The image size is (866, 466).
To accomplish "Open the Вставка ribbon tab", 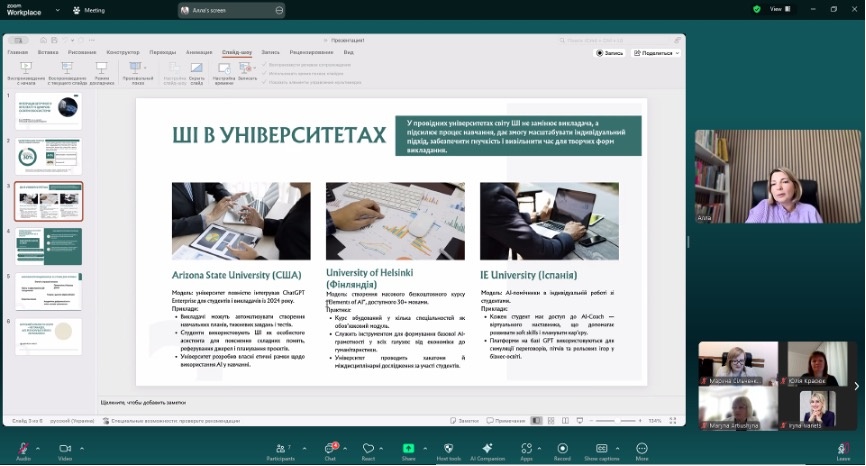I will [x=48, y=52].
